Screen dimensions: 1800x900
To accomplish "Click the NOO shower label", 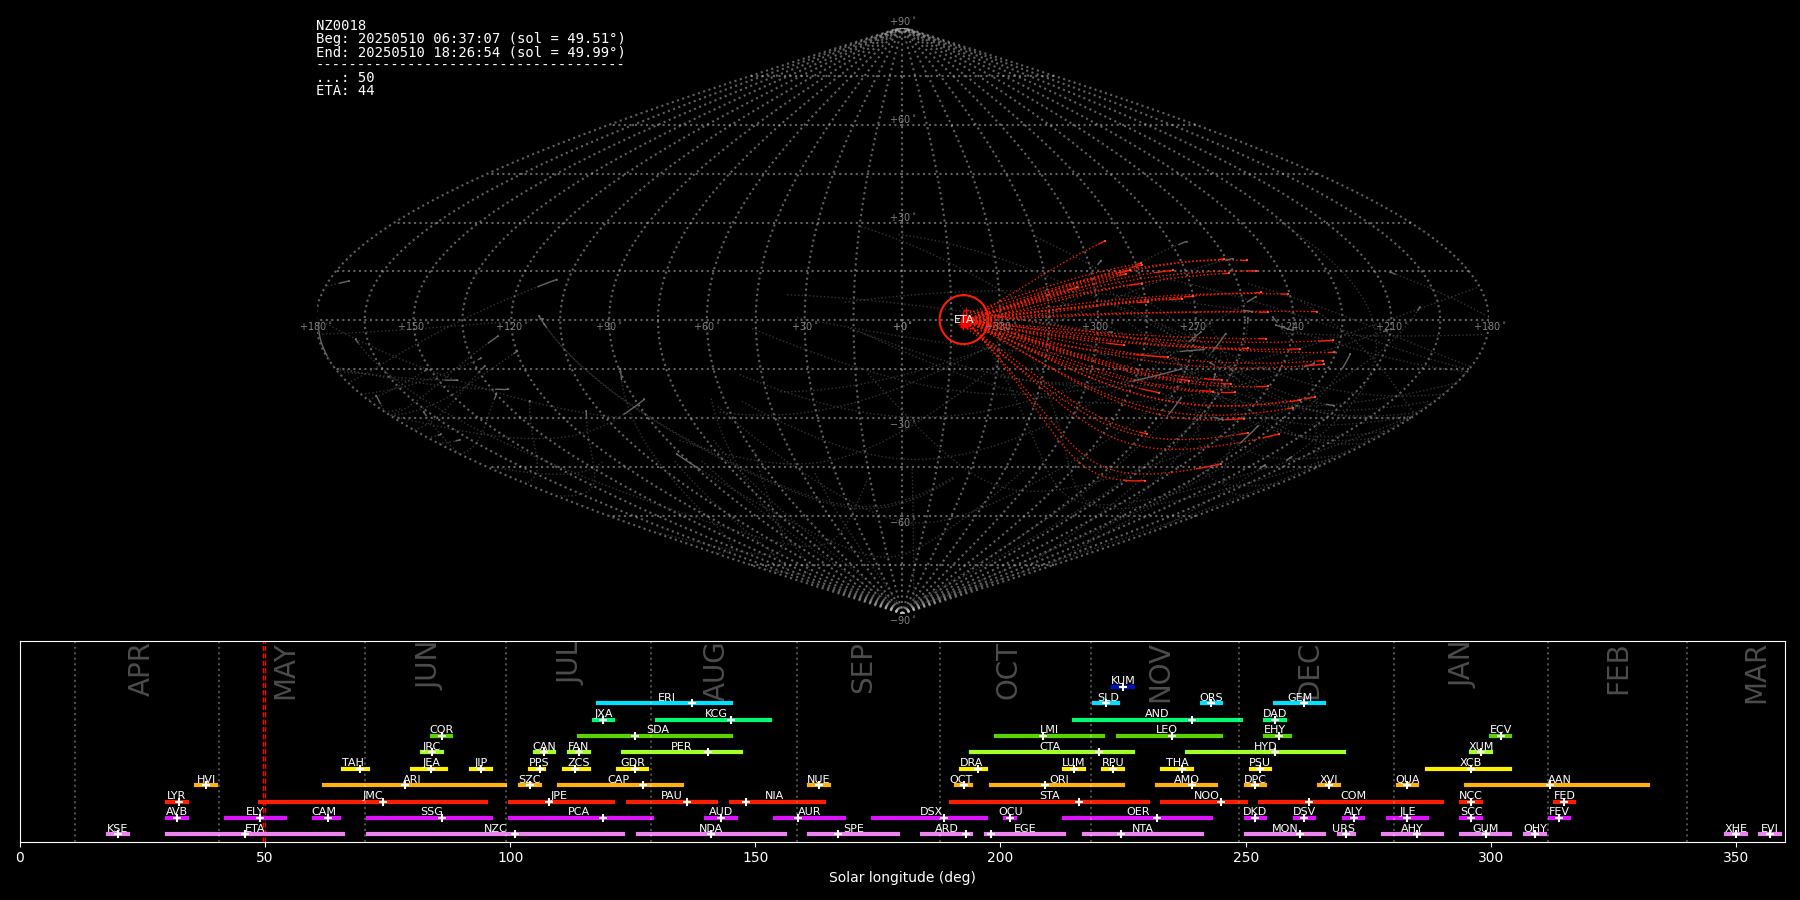I will 1207,796.
